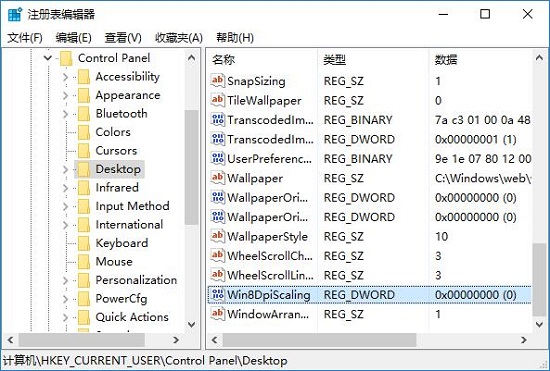Image resolution: width=550 pixels, height=371 pixels.
Task: Click the PowerCfg folder icon
Action: (x=83, y=299)
